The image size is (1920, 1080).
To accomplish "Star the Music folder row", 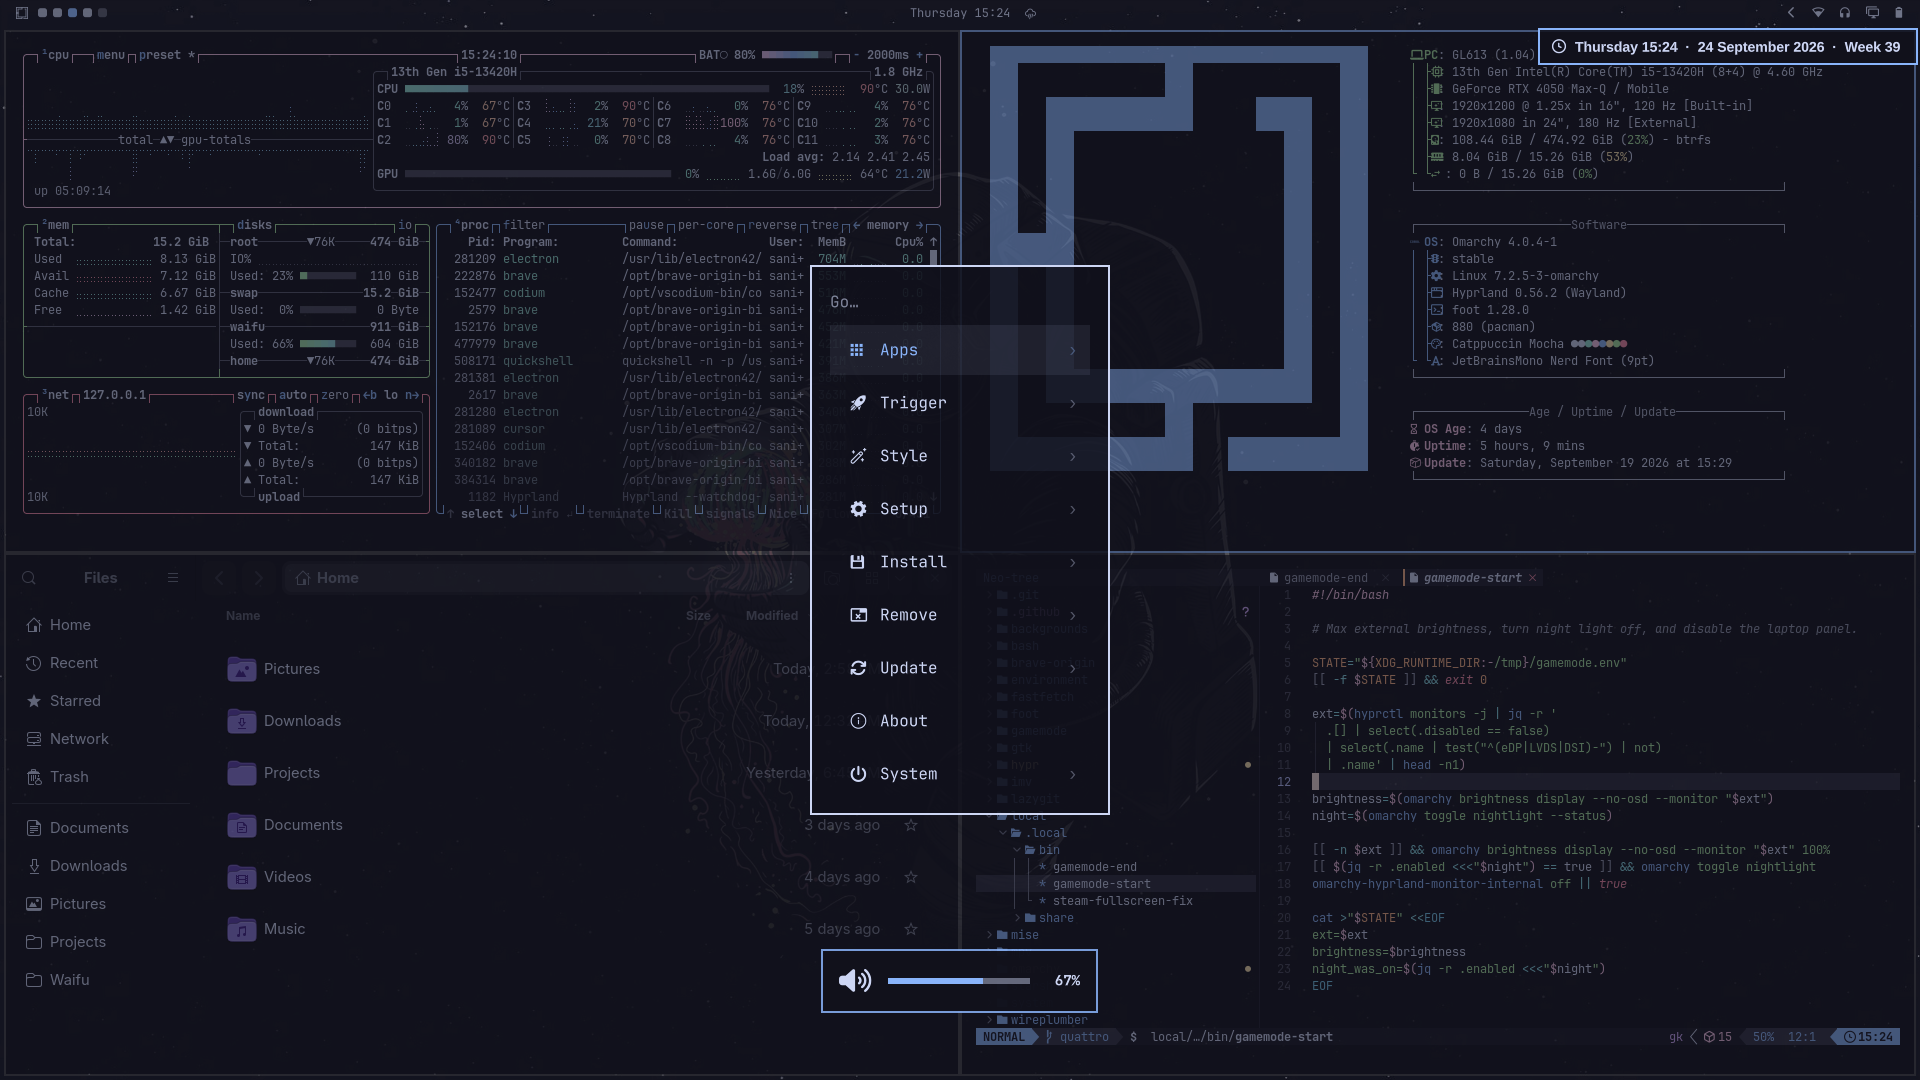I will pos(911,929).
